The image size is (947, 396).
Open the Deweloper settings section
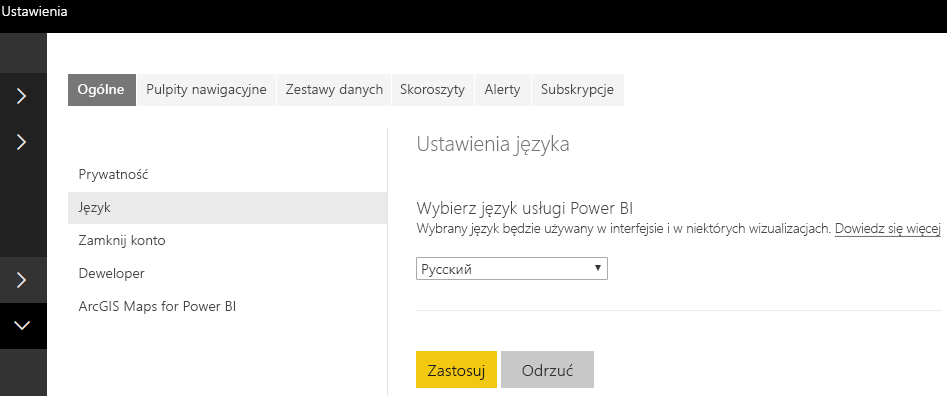(x=227, y=273)
